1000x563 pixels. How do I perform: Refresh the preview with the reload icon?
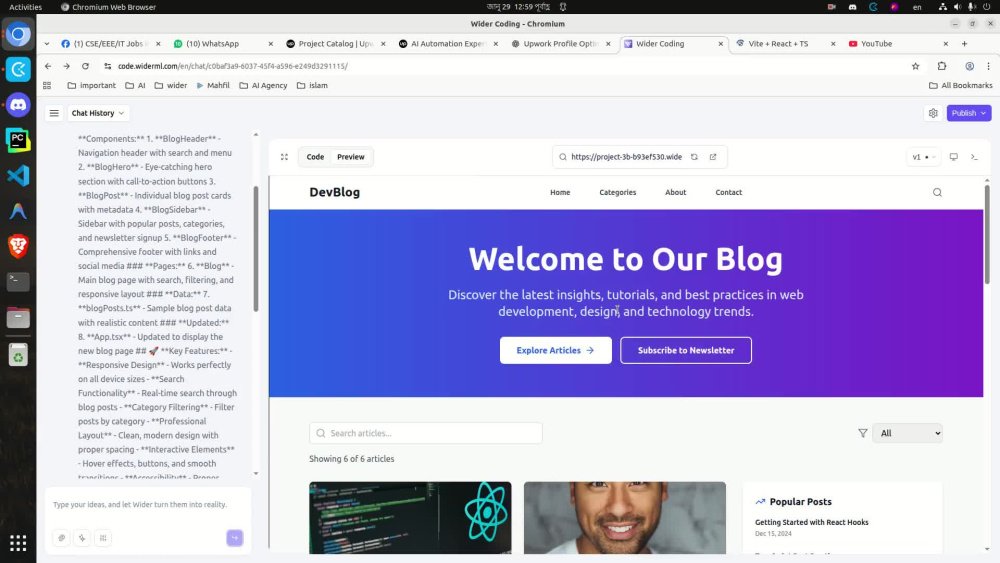pos(694,157)
